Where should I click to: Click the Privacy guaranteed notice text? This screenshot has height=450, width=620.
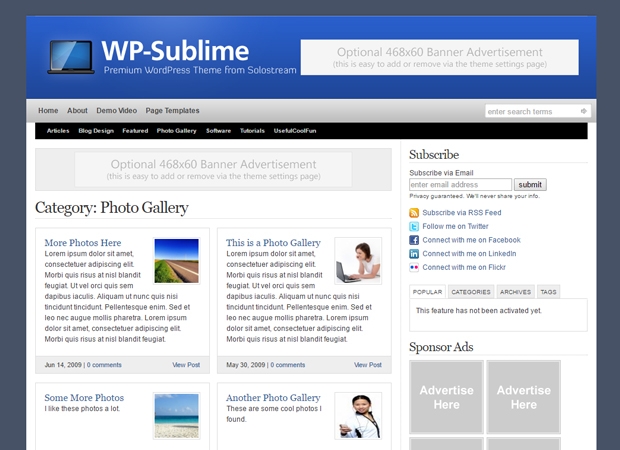click(474, 196)
